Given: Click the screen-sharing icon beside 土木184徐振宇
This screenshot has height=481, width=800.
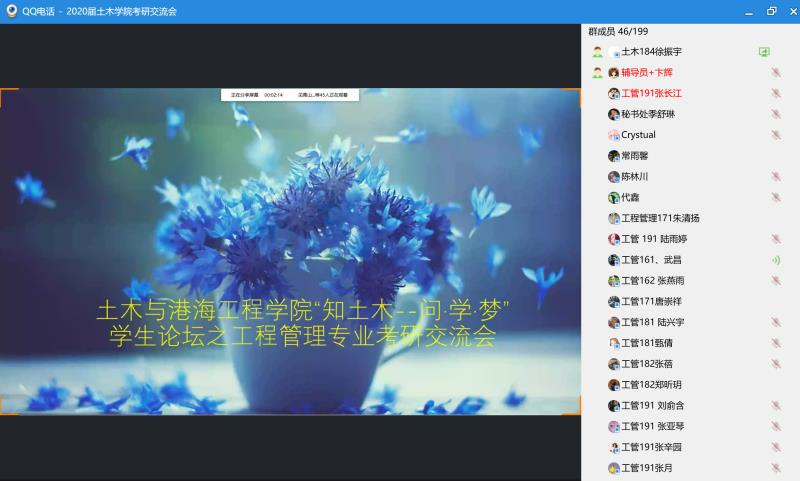Looking at the screenshot, I should point(764,52).
